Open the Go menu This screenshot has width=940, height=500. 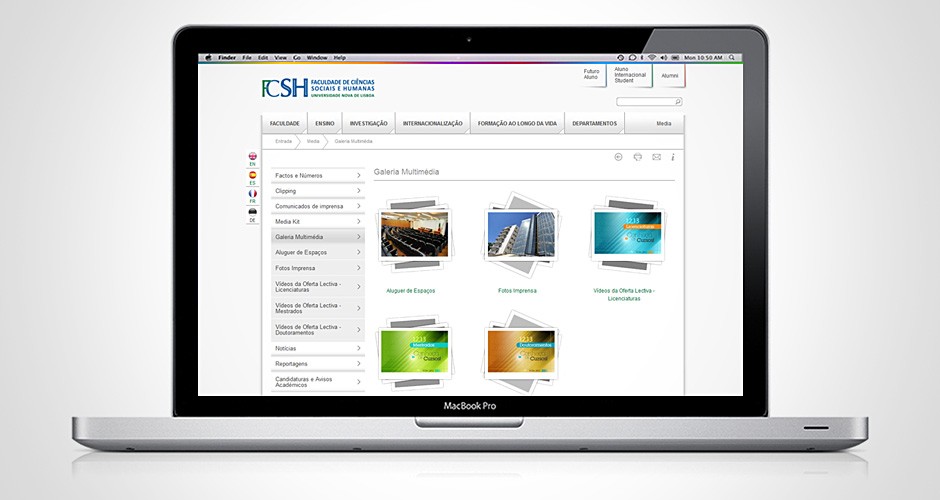pos(297,58)
